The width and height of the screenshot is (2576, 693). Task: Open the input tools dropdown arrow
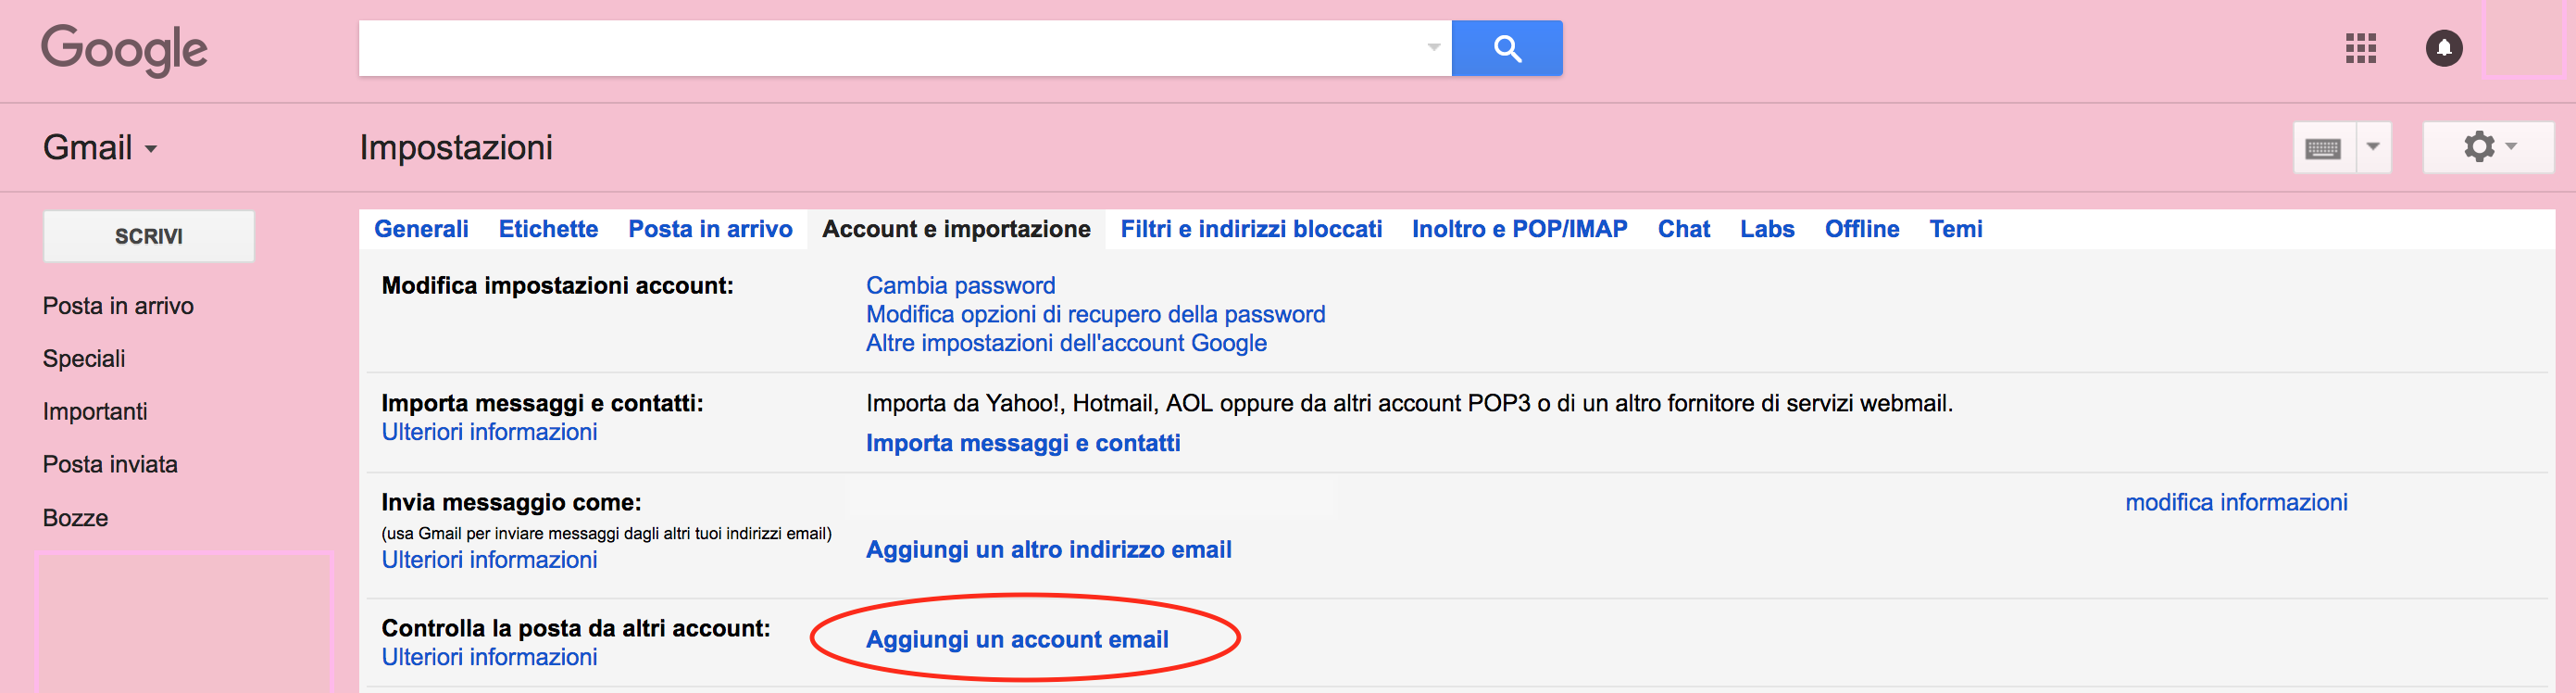[x=2373, y=147]
